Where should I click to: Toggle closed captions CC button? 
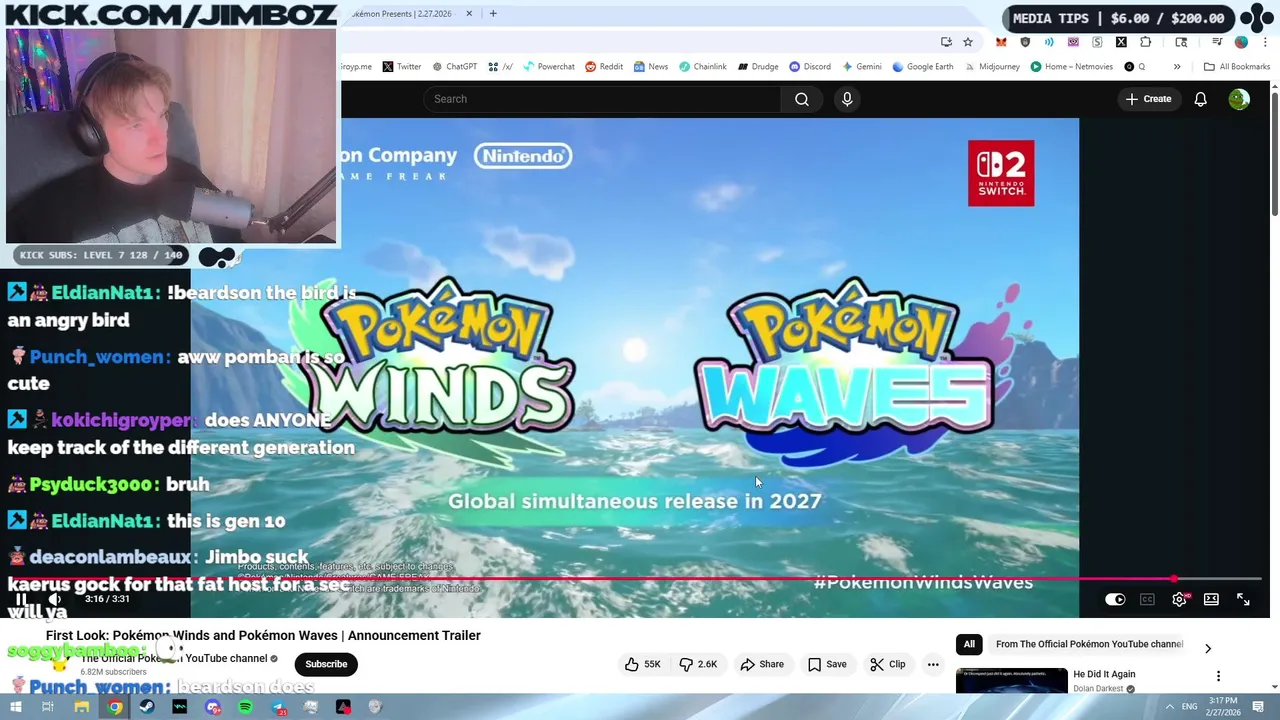1147,599
